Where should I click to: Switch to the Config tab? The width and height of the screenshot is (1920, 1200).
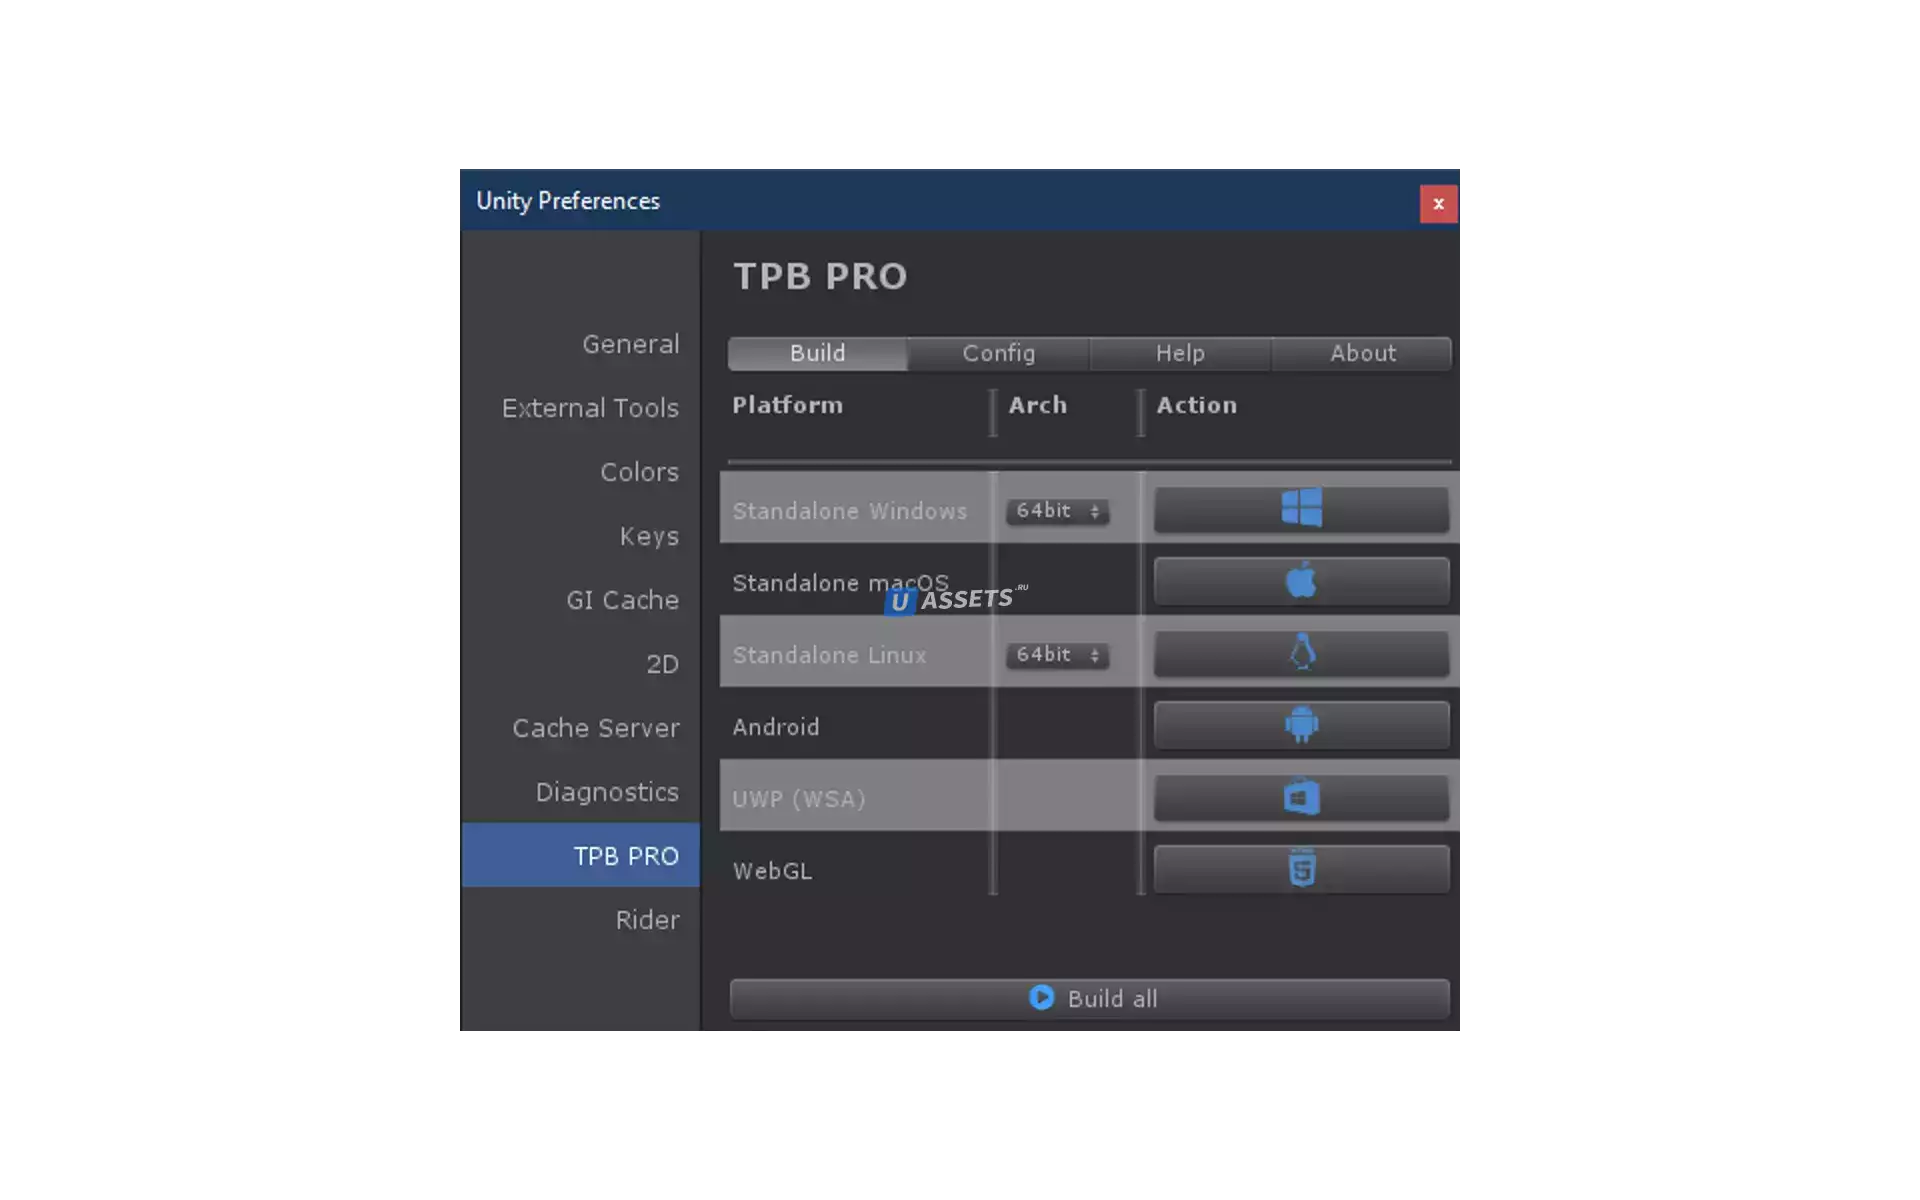coord(998,353)
